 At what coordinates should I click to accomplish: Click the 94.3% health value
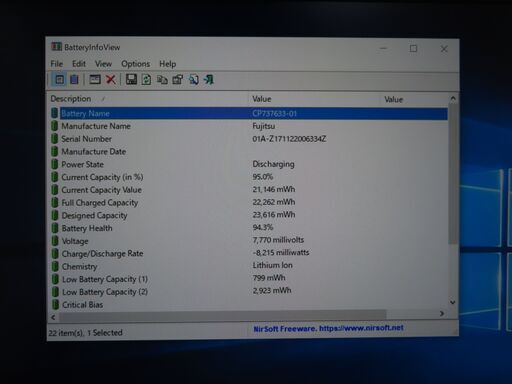[x=263, y=227]
